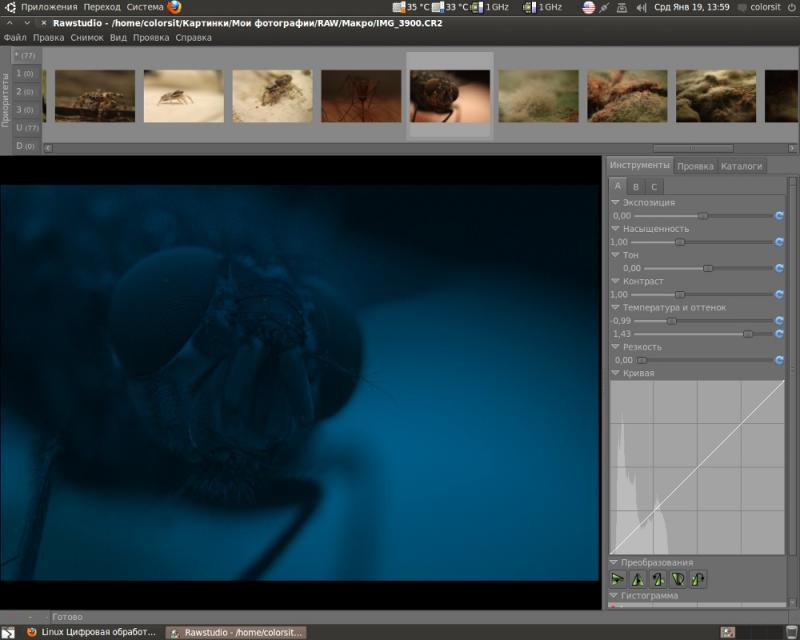Open the Снимок menu
800x640 pixels.
point(87,38)
